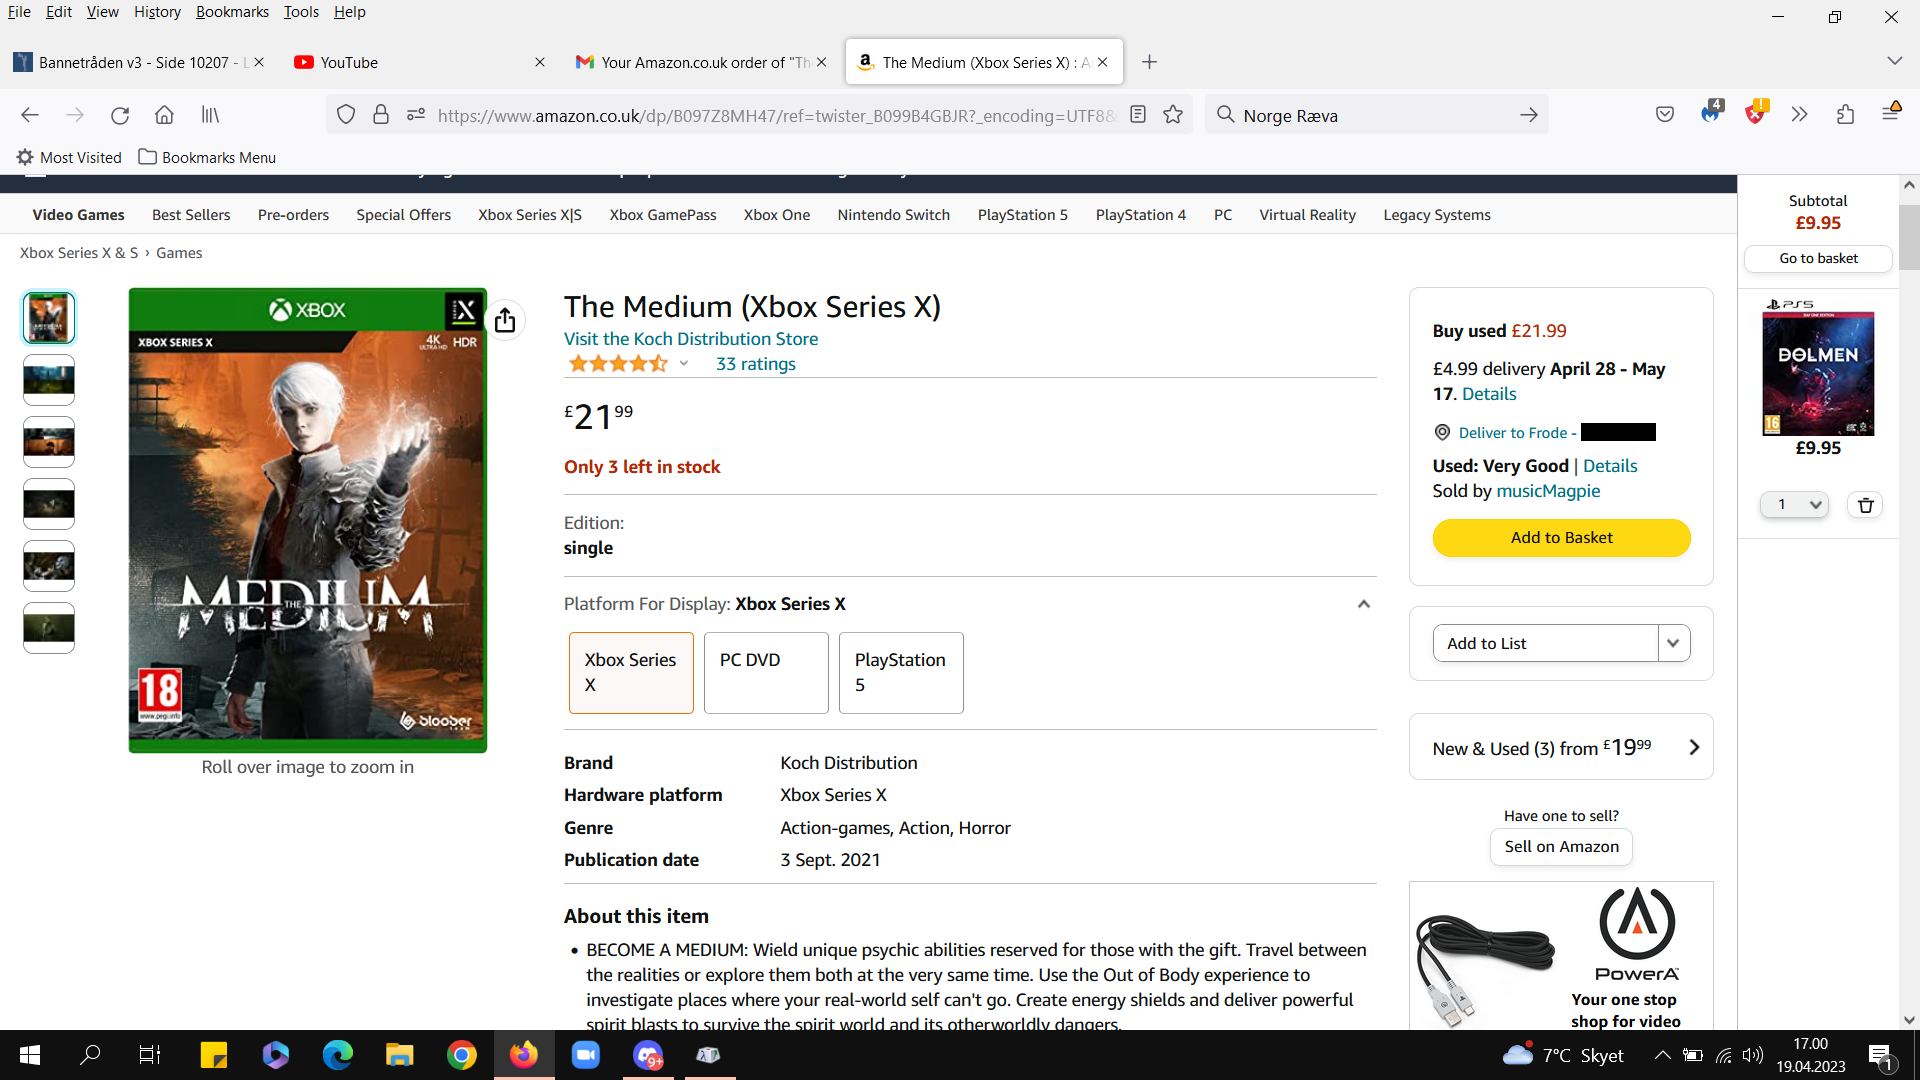Open Add to List dropdown arrow

point(1673,643)
